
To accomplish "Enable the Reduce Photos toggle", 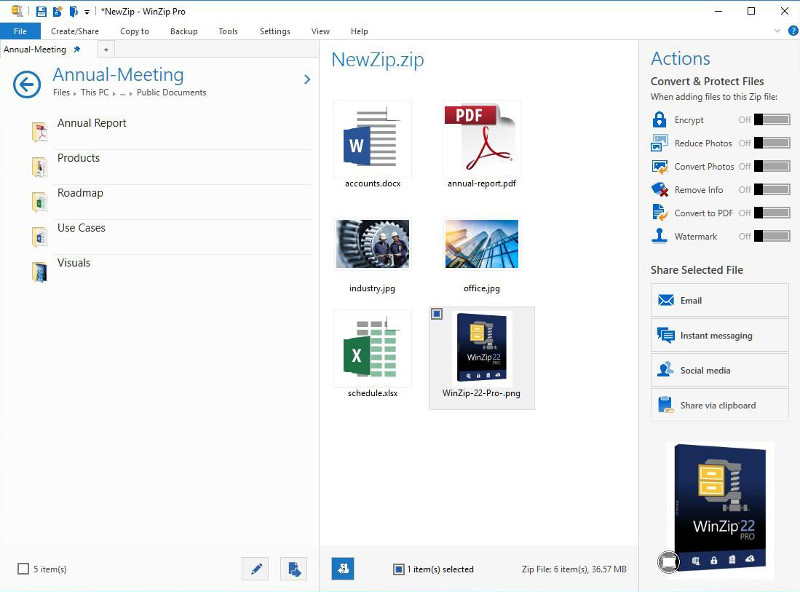I will coord(772,143).
